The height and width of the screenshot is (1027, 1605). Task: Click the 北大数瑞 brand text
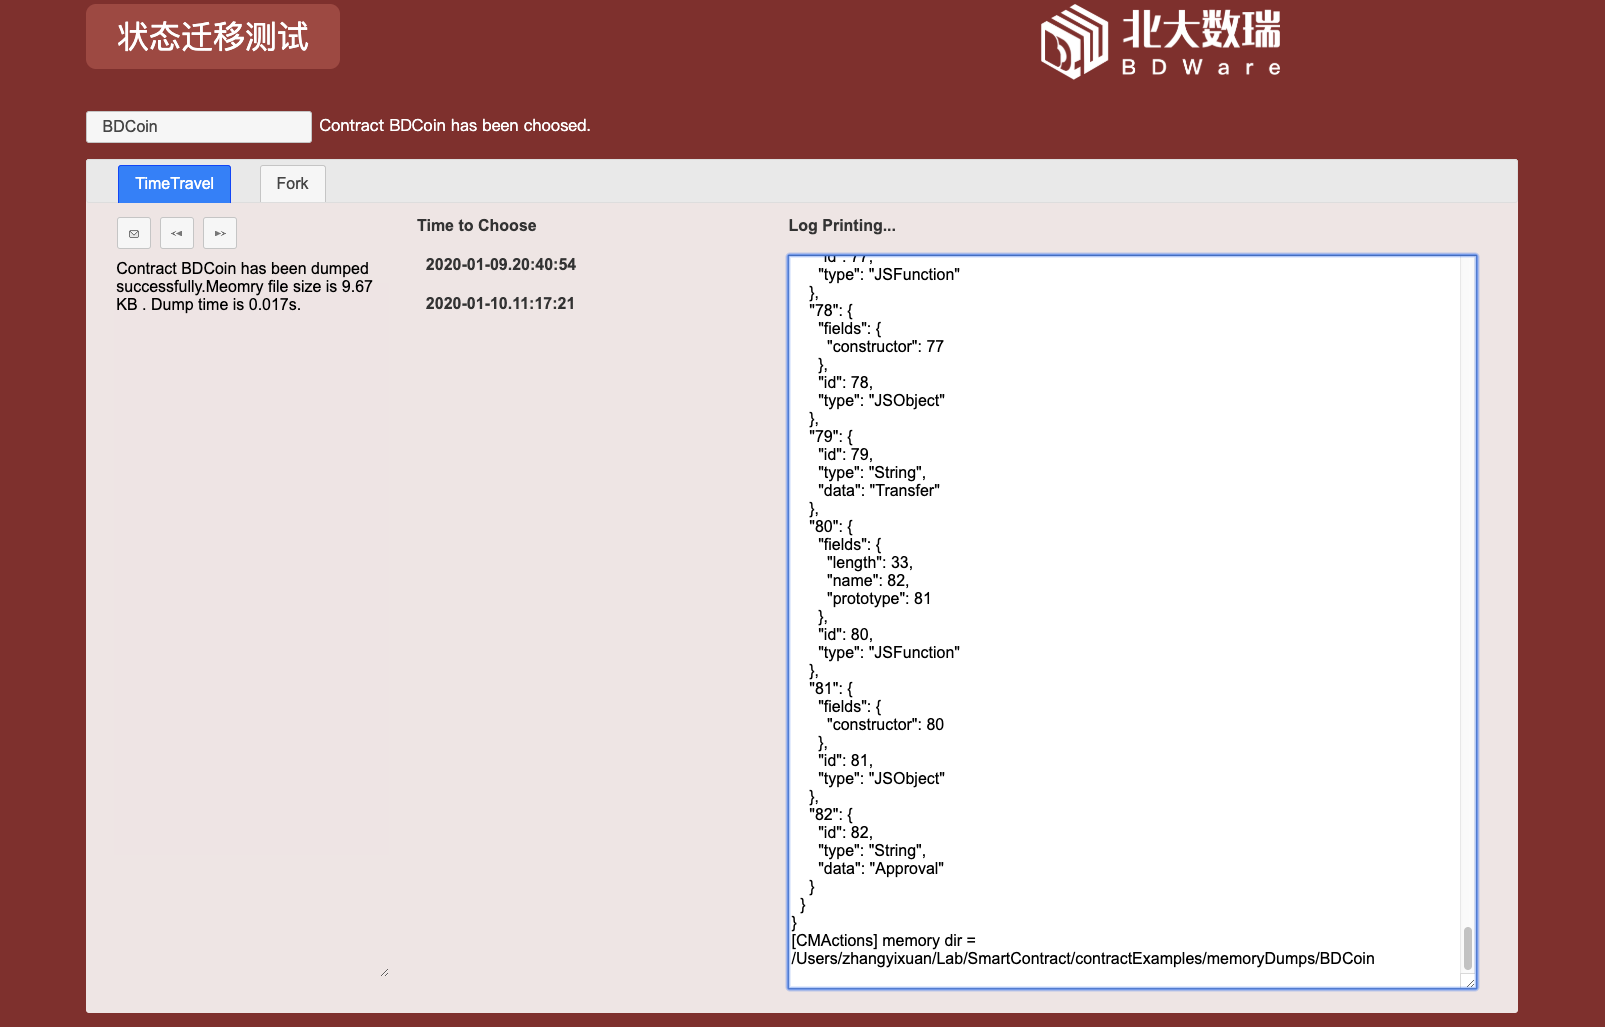(1201, 30)
